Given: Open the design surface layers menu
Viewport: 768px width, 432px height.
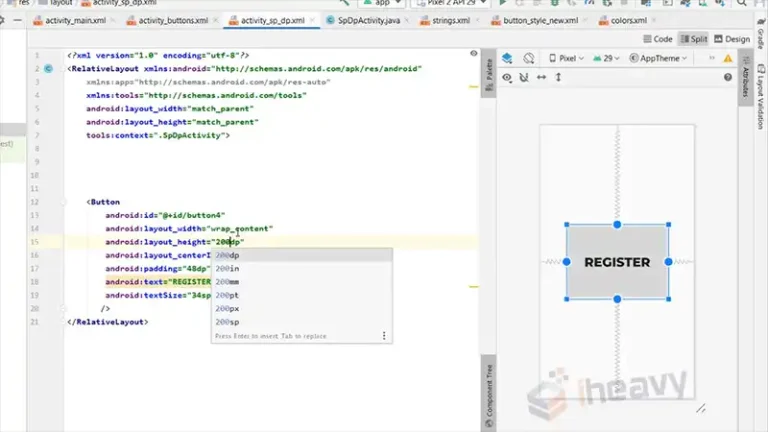Looking at the screenshot, I should coord(507,58).
